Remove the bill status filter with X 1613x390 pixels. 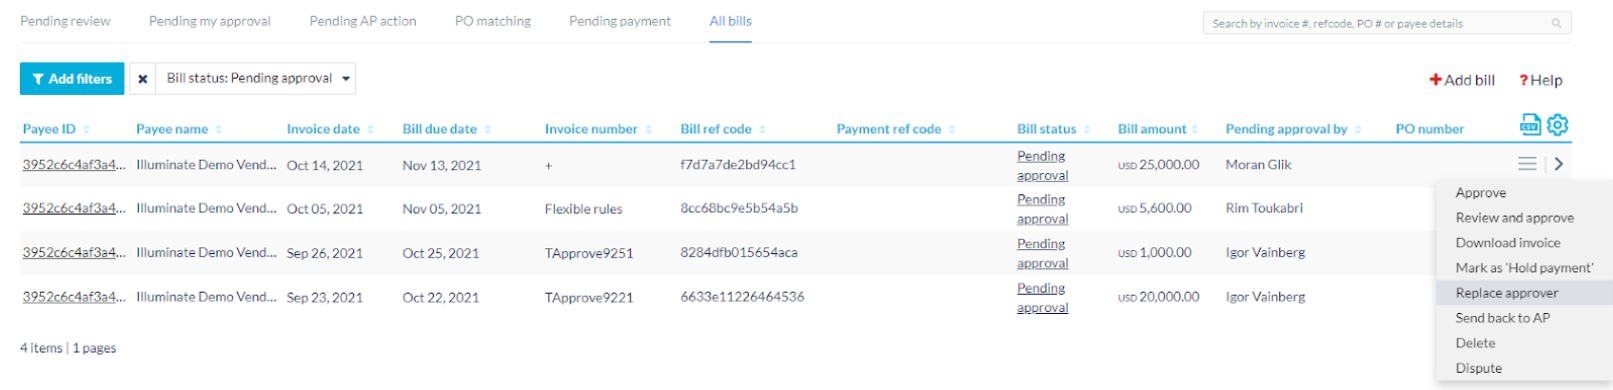tap(142, 79)
